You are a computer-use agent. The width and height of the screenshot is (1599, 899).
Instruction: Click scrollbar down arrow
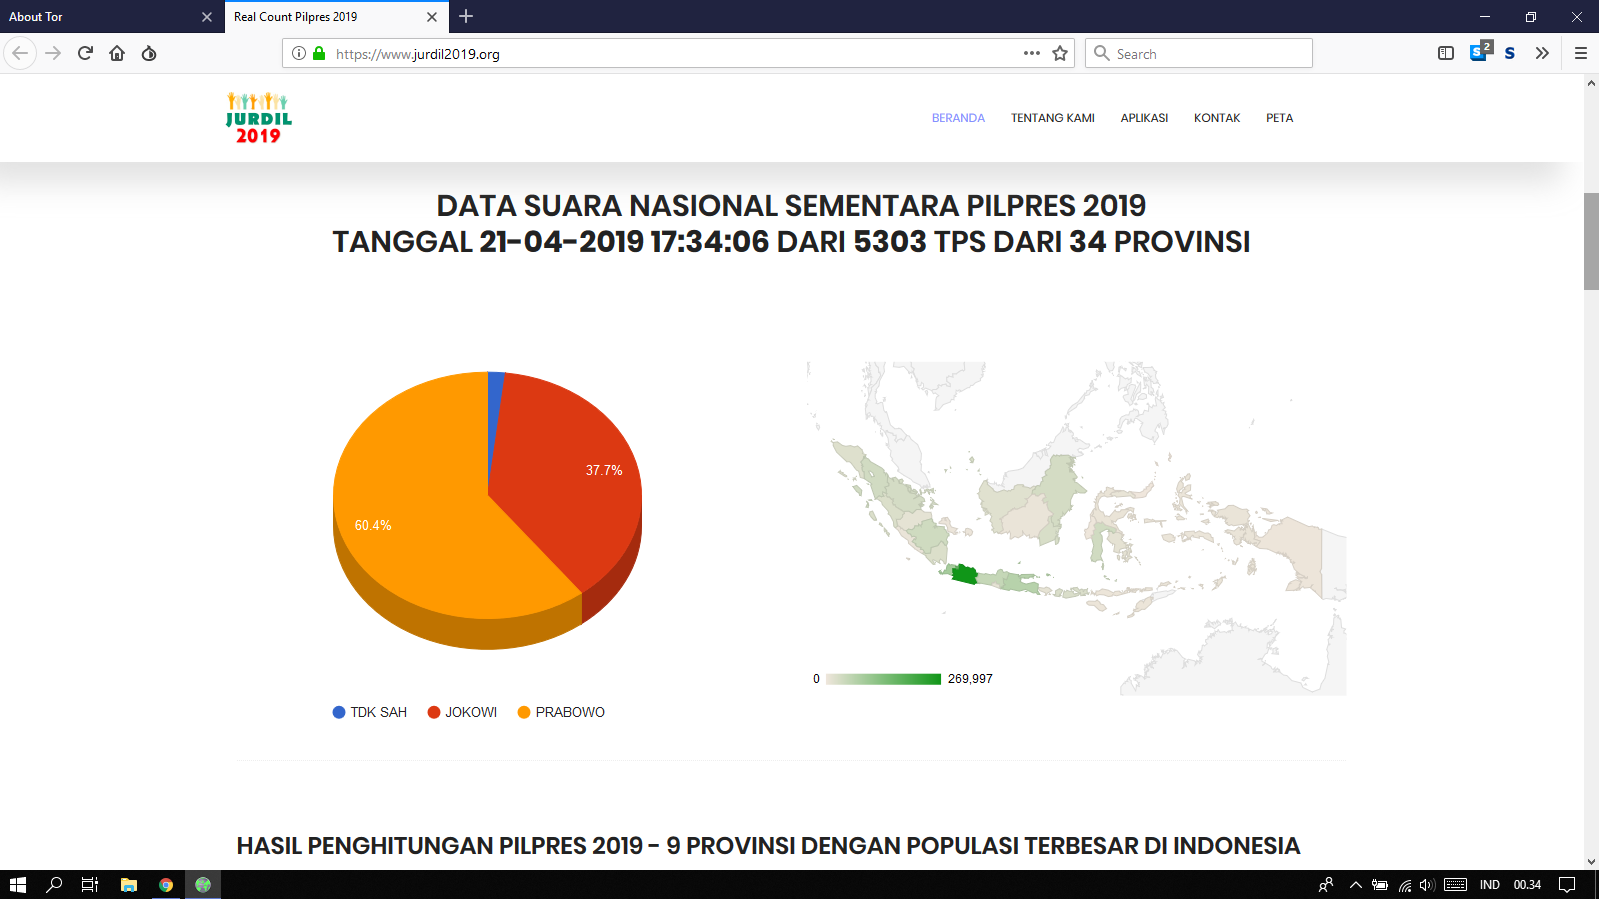pos(1591,861)
